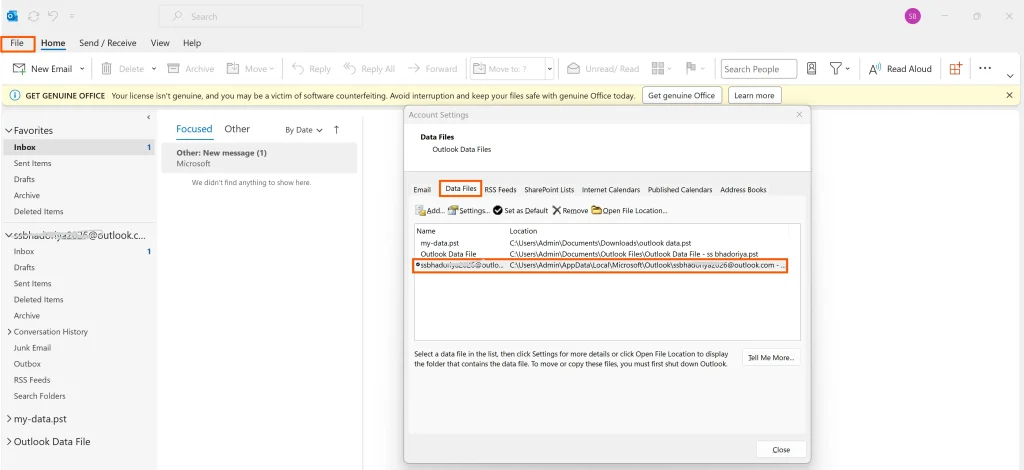Select the my-data.pst data file row
The width and height of the screenshot is (1024, 470).
click(601, 243)
